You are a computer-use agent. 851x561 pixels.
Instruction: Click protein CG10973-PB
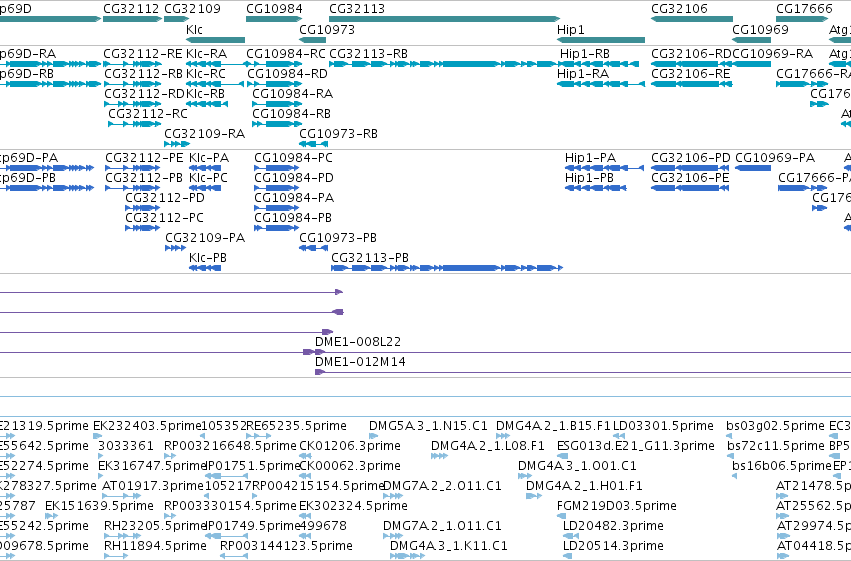[313, 248]
